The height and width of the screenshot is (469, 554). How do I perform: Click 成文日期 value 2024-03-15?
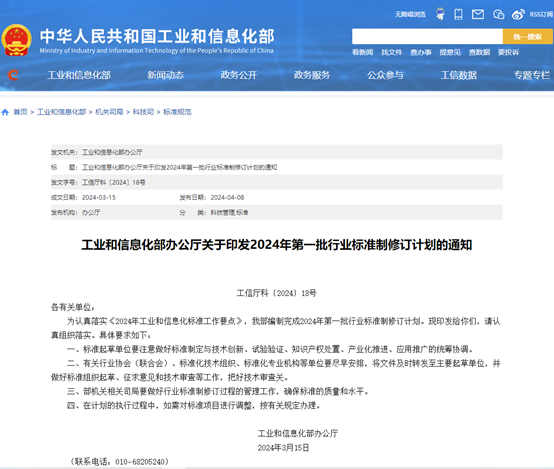click(99, 198)
